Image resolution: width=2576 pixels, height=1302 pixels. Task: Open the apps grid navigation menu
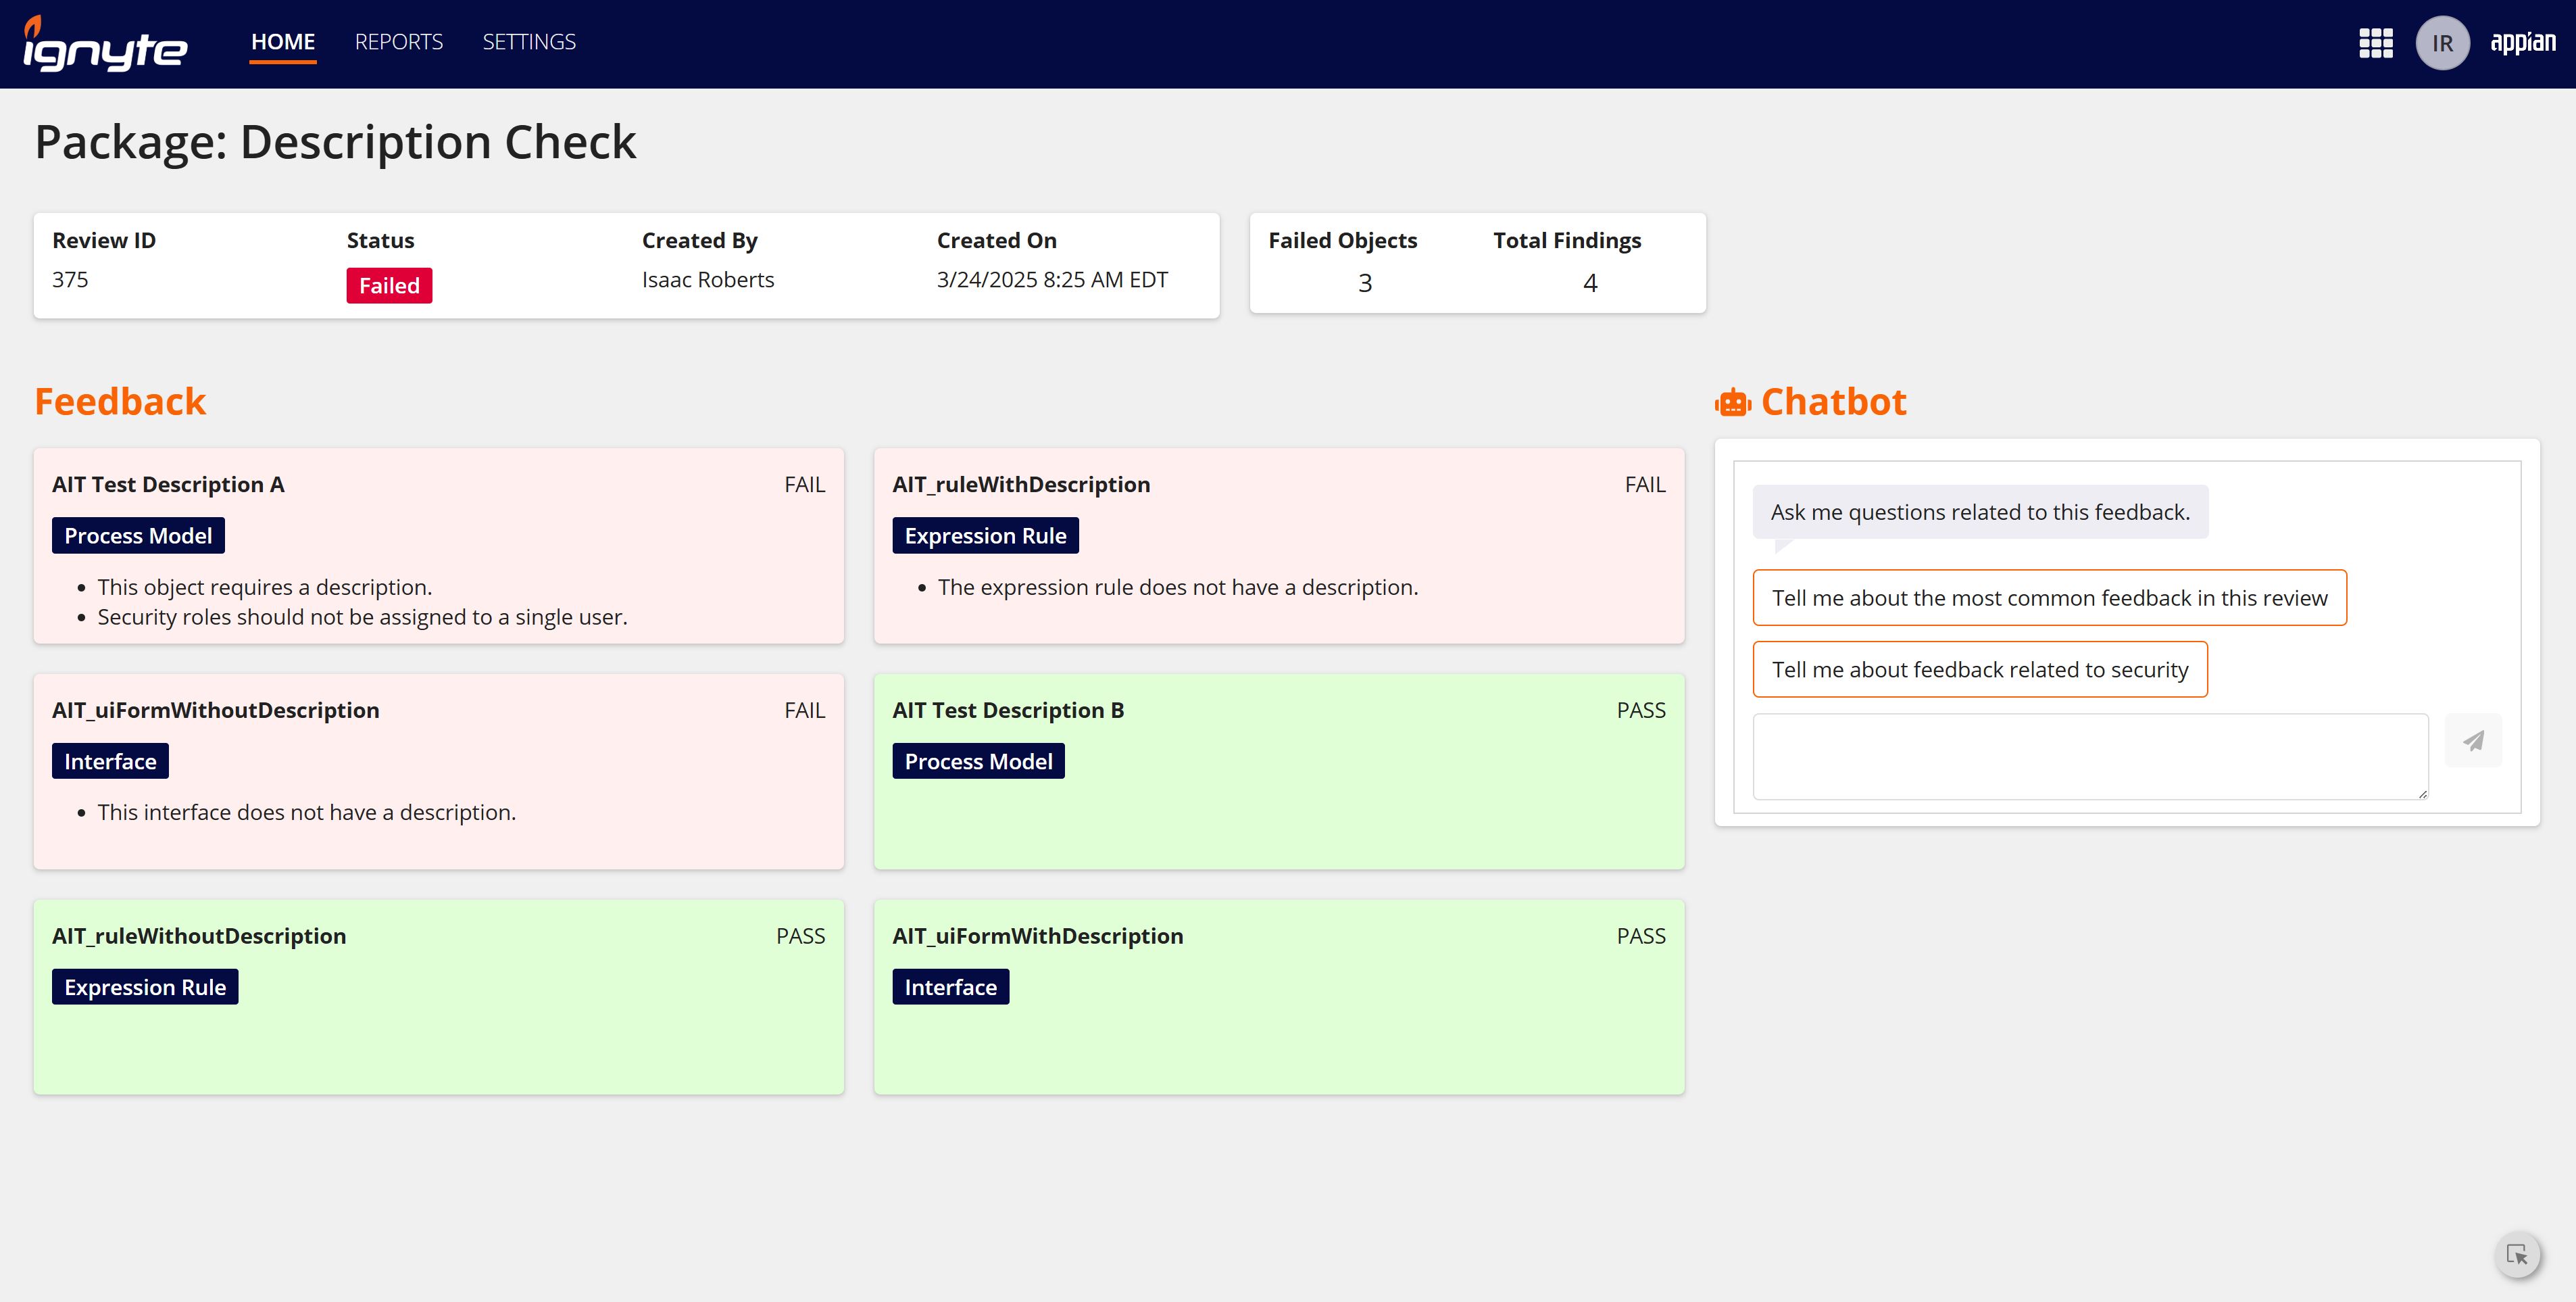pos(2375,43)
